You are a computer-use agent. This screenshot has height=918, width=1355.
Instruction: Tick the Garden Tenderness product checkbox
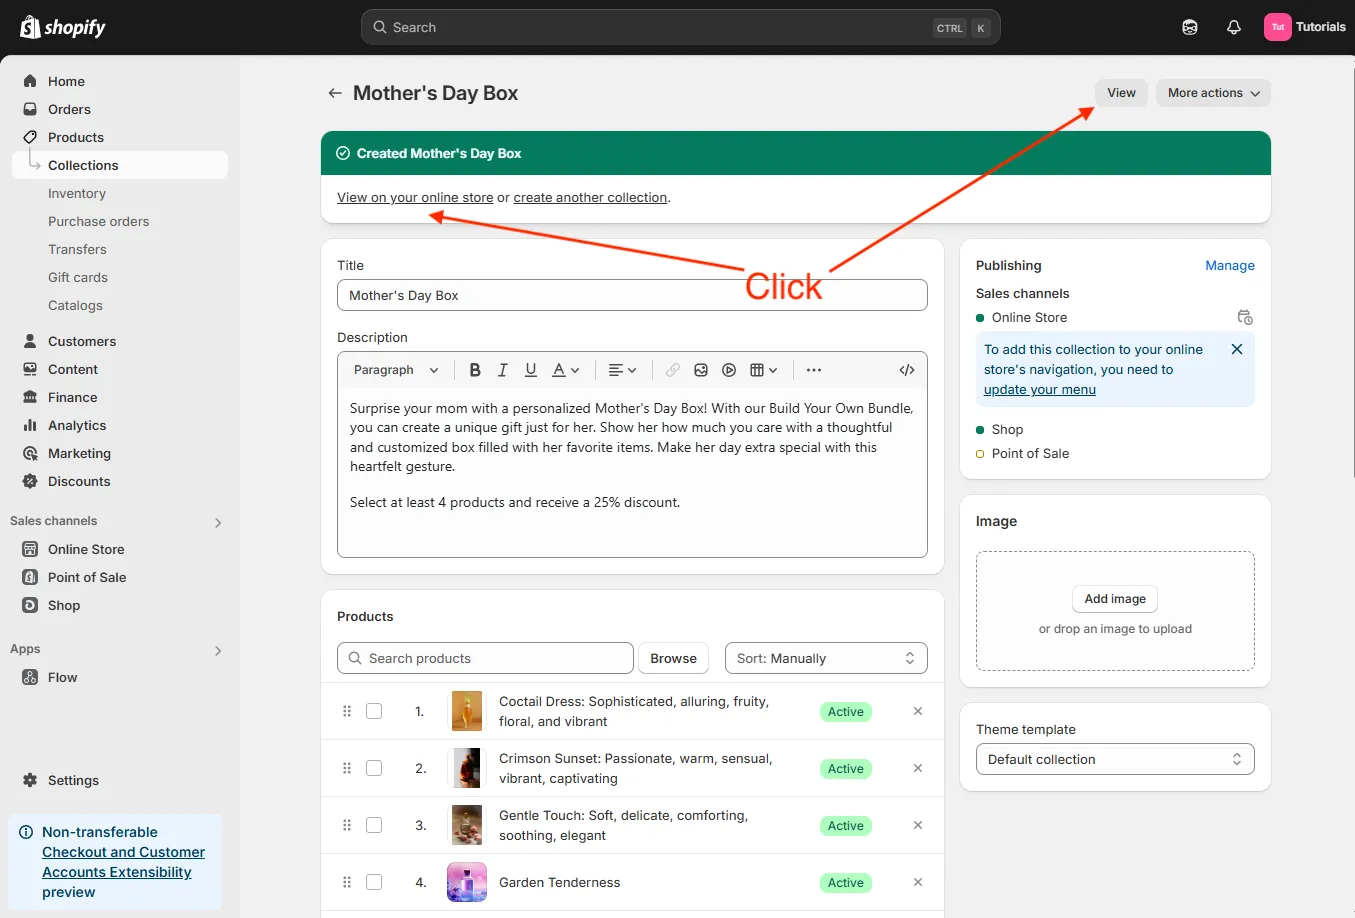click(x=374, y=882)
